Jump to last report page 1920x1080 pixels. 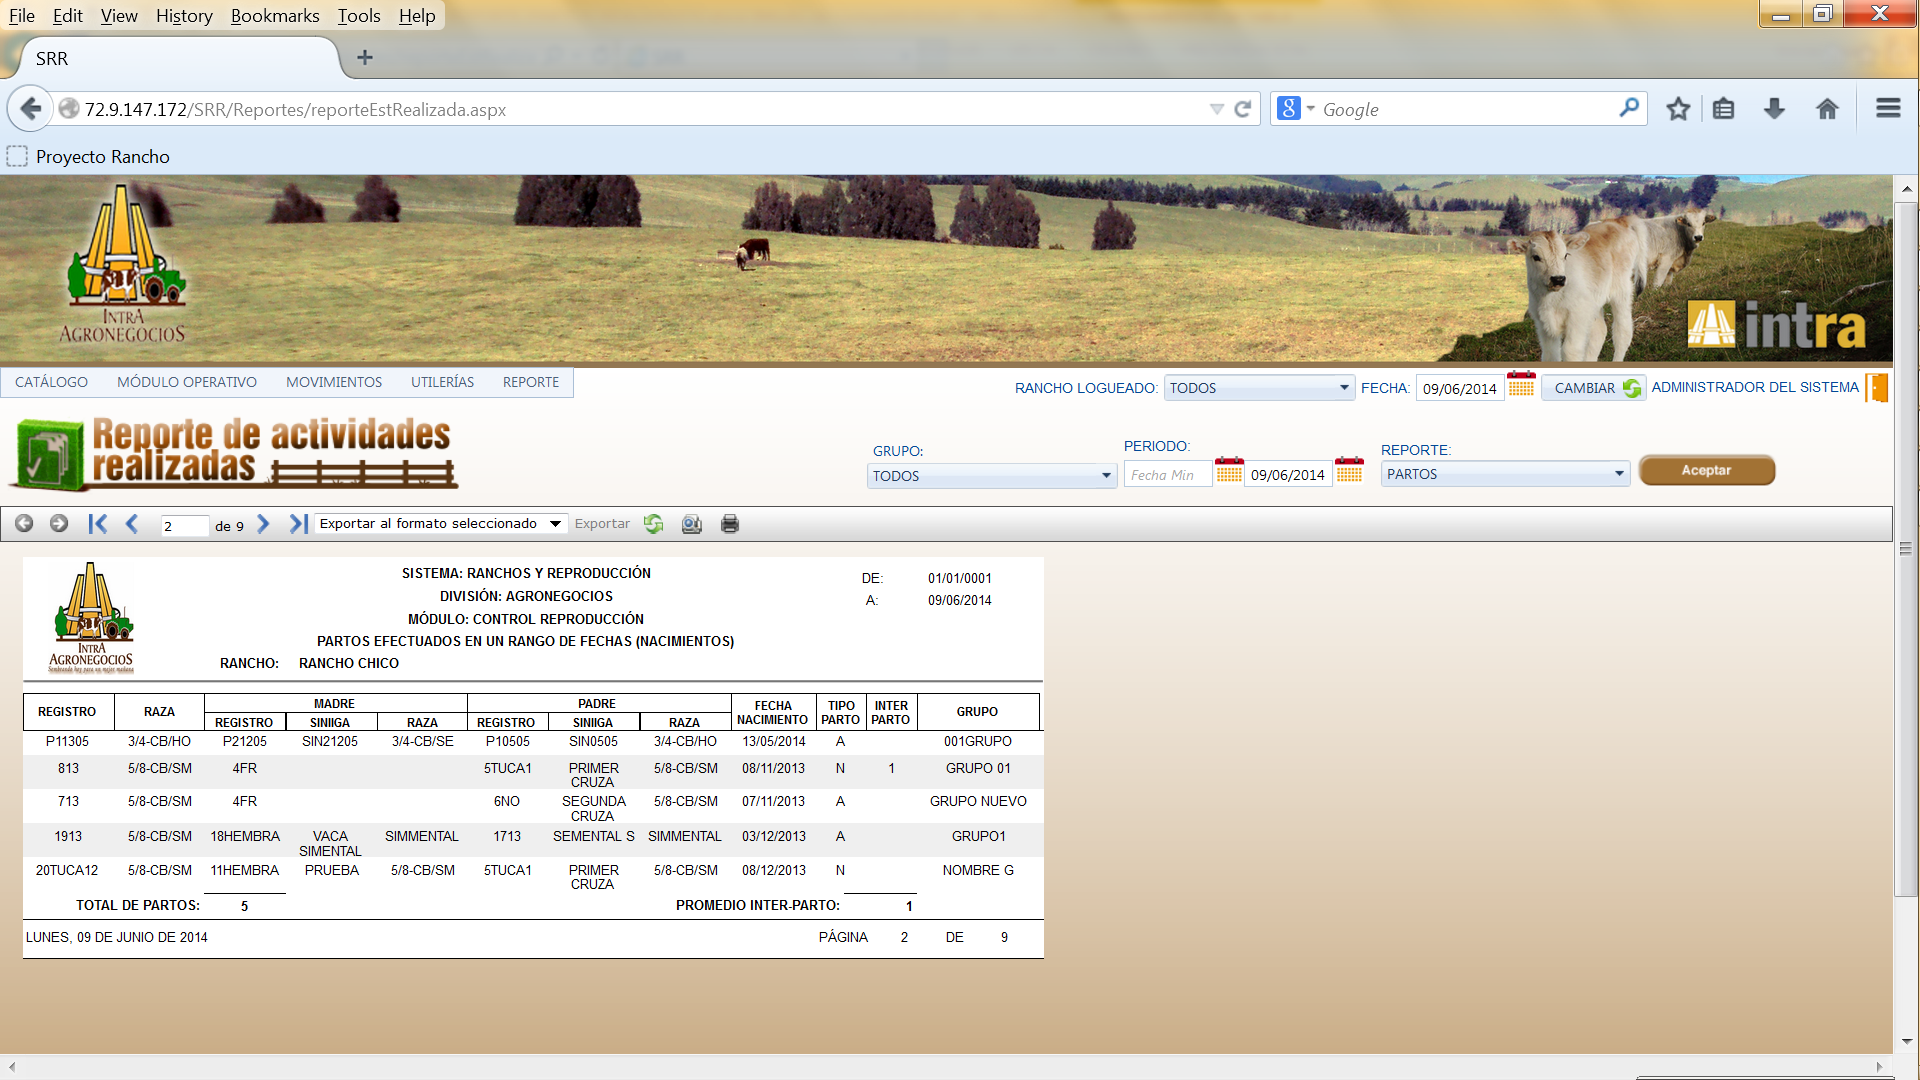298,524
